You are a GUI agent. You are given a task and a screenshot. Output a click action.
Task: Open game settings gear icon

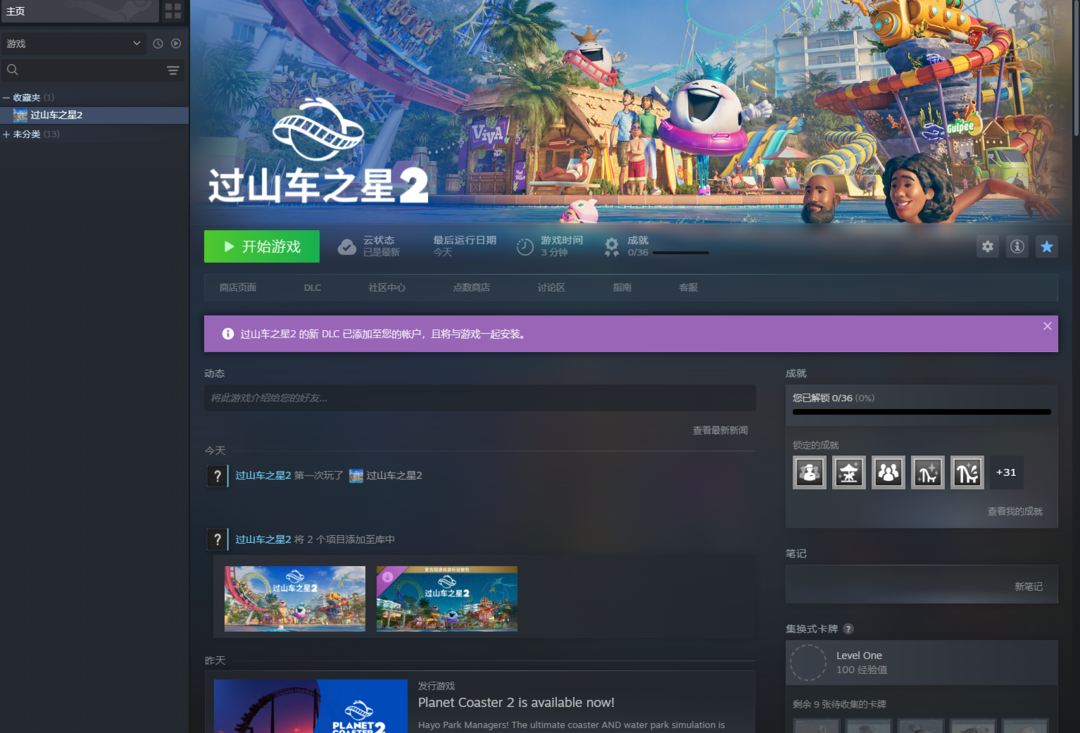point(988,247)
